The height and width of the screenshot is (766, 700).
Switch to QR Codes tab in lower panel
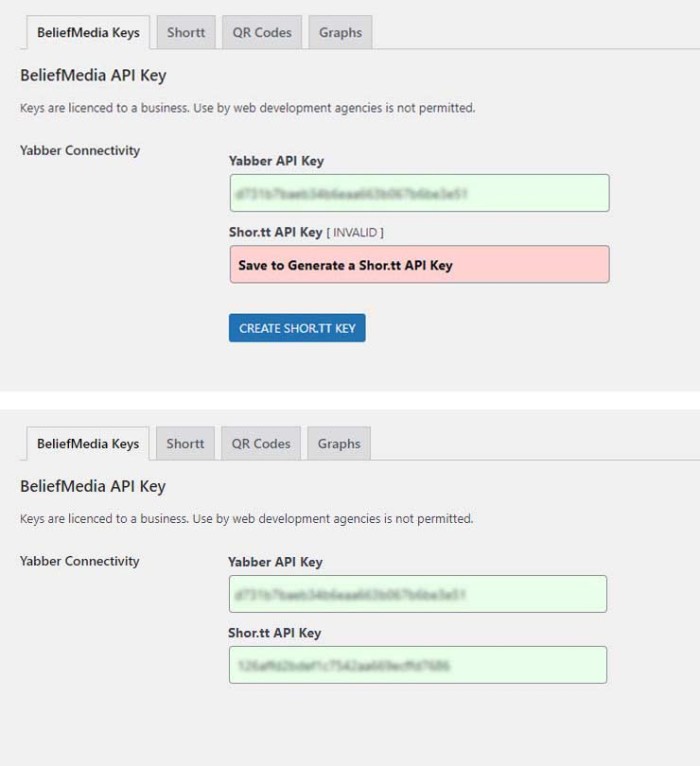click(261, 443)
